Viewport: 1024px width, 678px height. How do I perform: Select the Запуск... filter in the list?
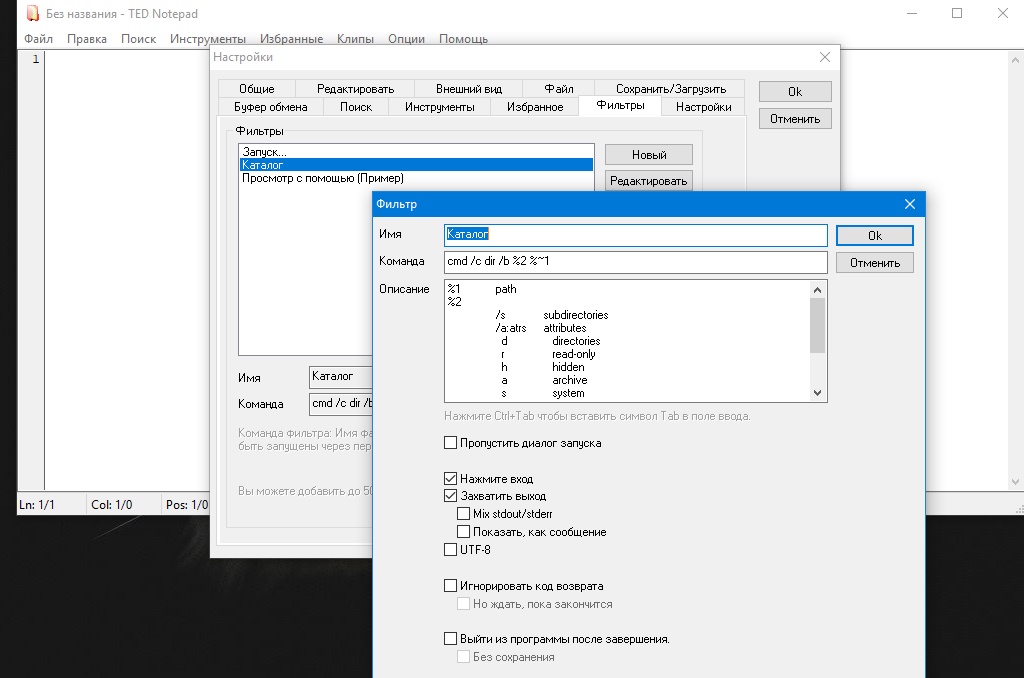[417, 152]
